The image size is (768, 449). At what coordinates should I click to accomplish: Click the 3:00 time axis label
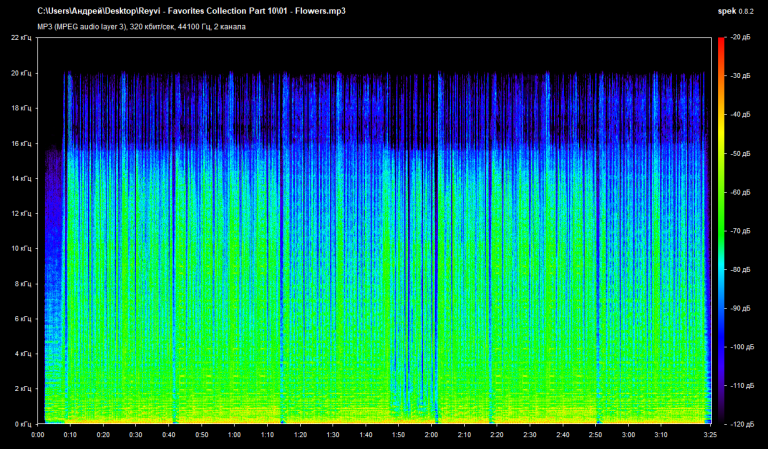(x=628, y=435)
